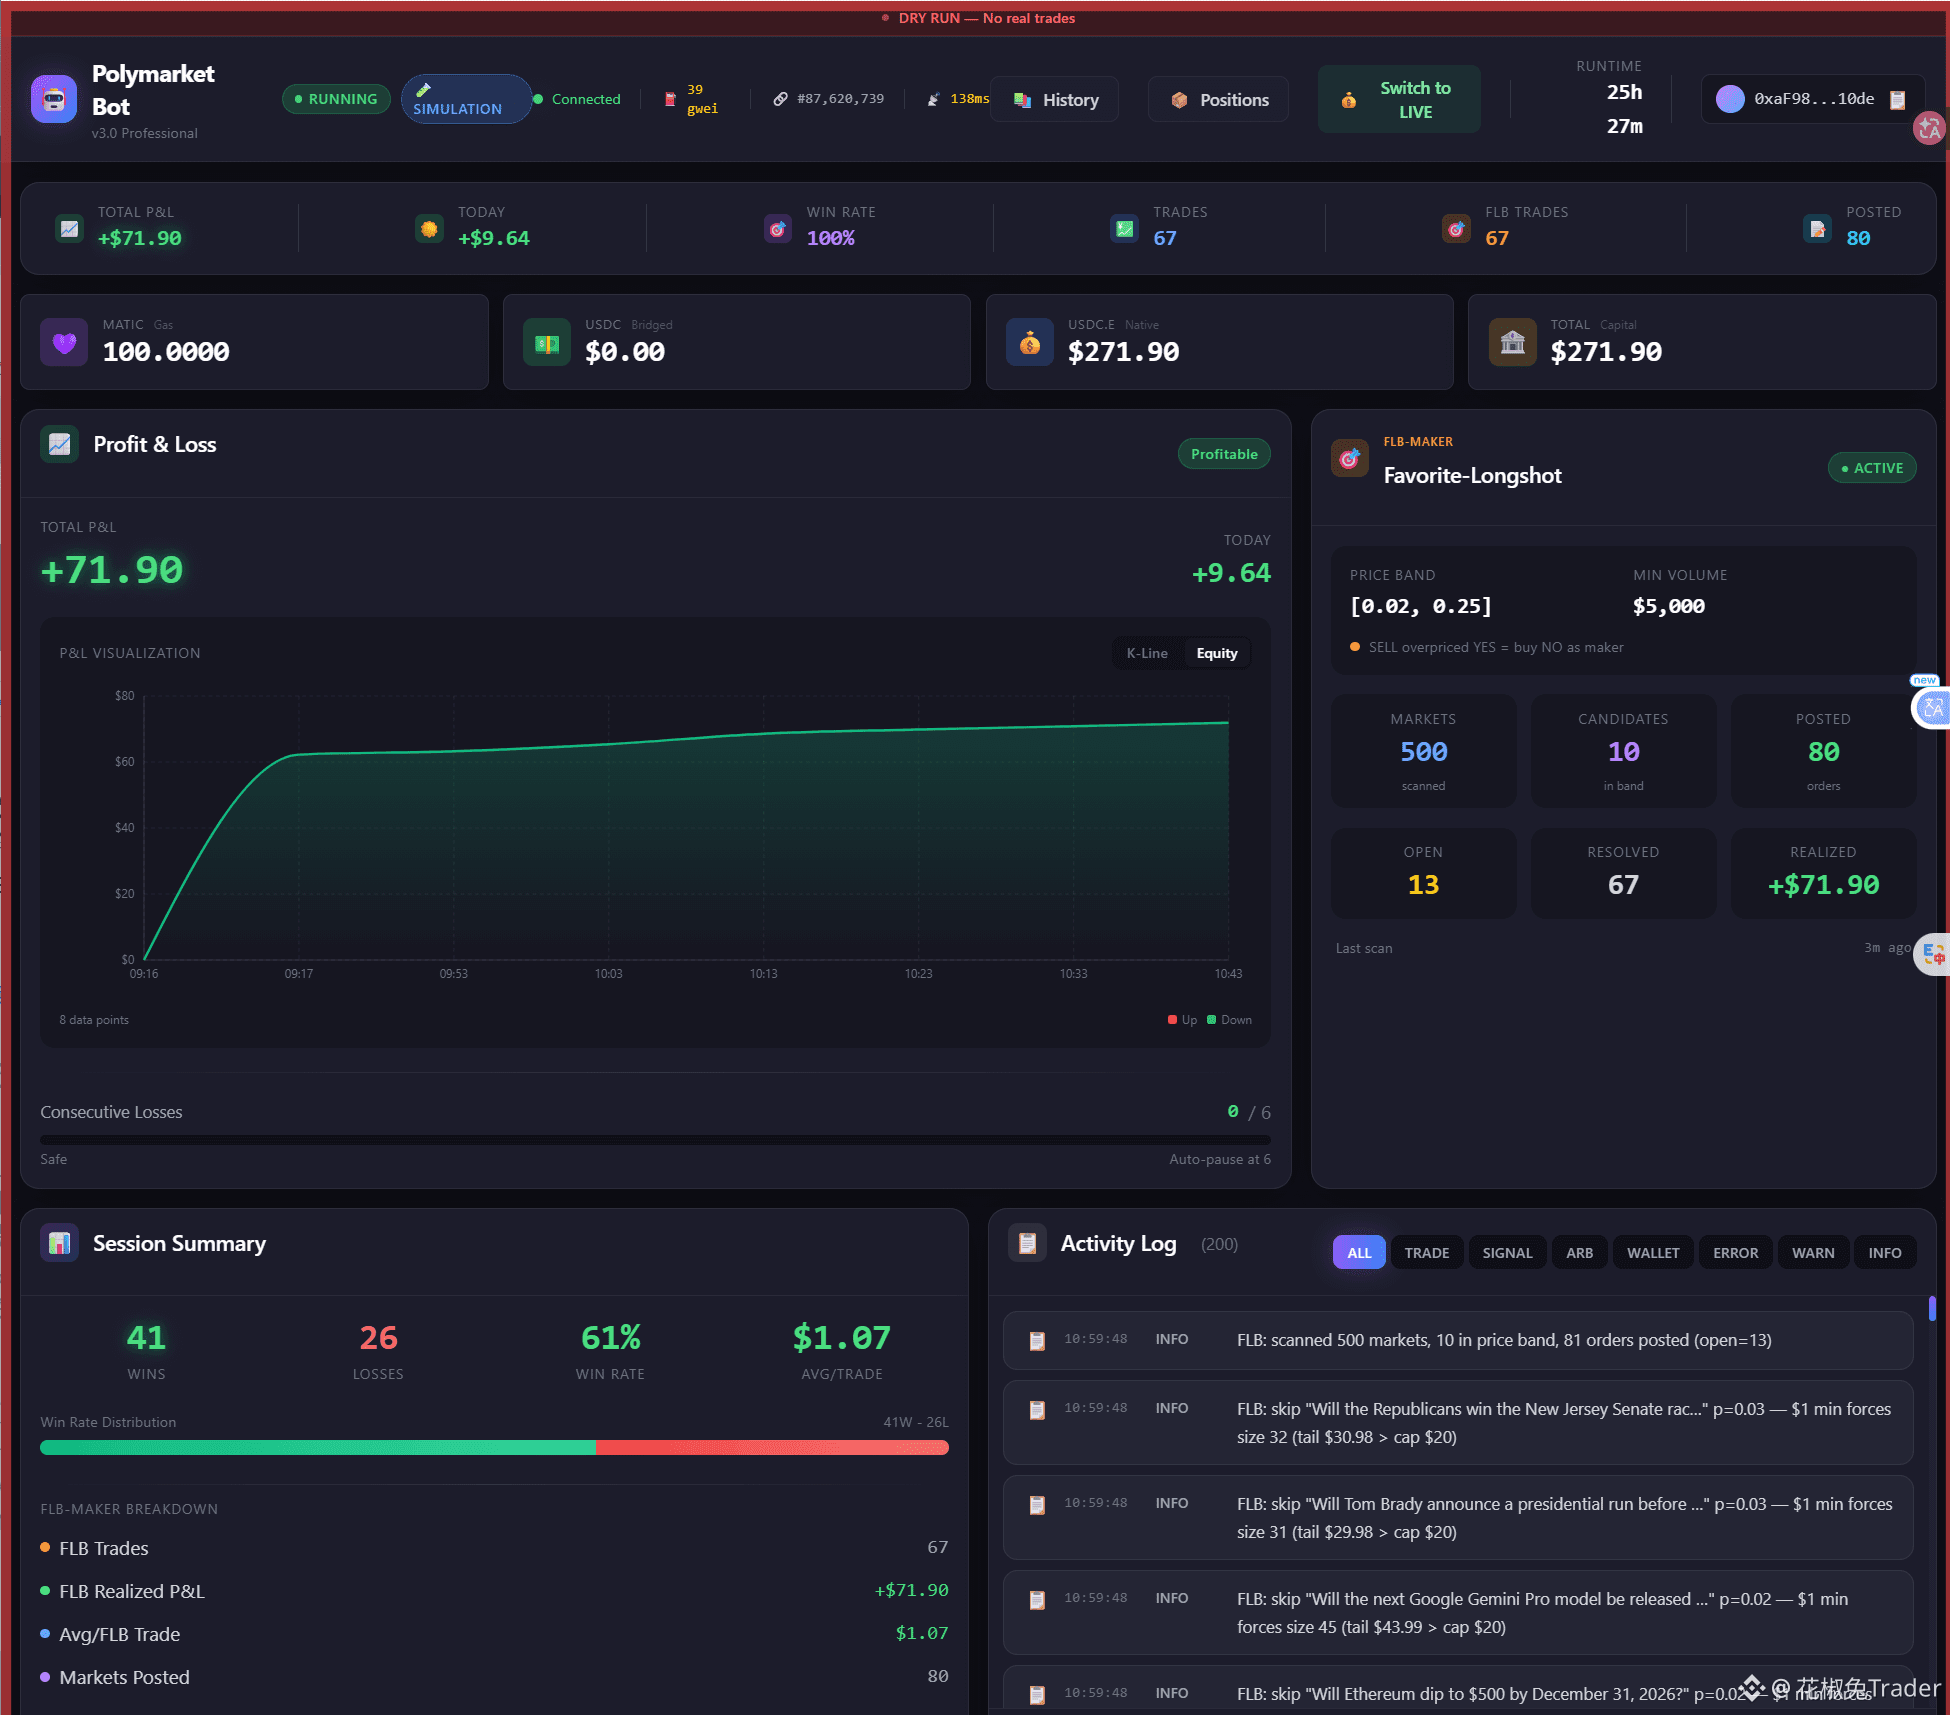Click the CANDIDATES 10 in band card
This screenshot has height=1715, width=1950.
1623,751
